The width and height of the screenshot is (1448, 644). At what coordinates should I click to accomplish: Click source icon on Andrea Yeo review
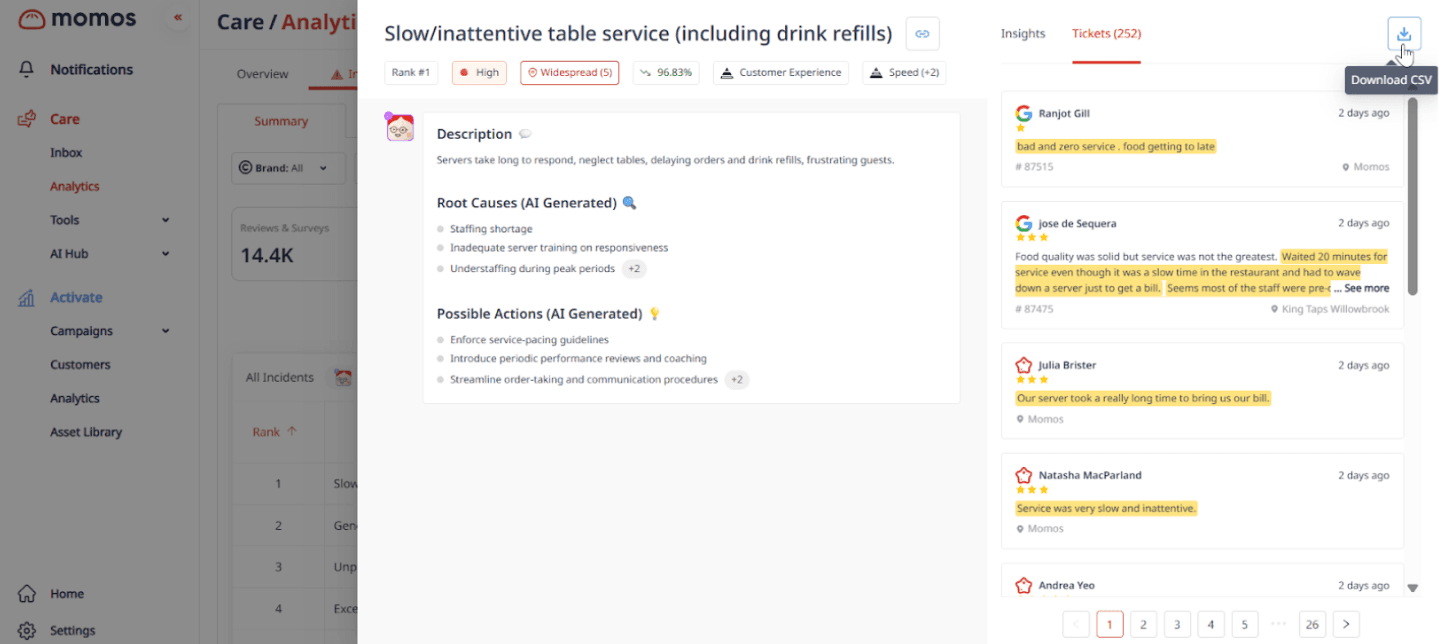pyautogui.click(x=1024, y=586)
